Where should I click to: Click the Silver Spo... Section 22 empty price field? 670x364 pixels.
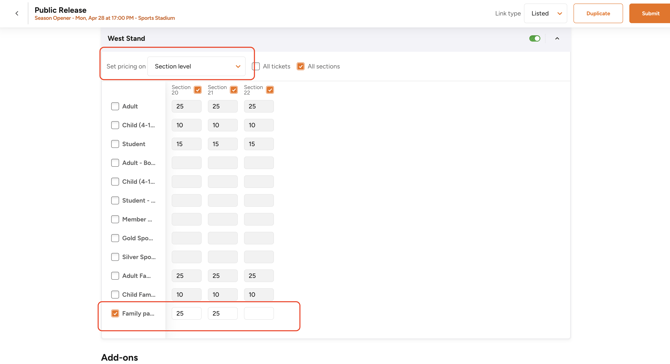coord(259,257)
